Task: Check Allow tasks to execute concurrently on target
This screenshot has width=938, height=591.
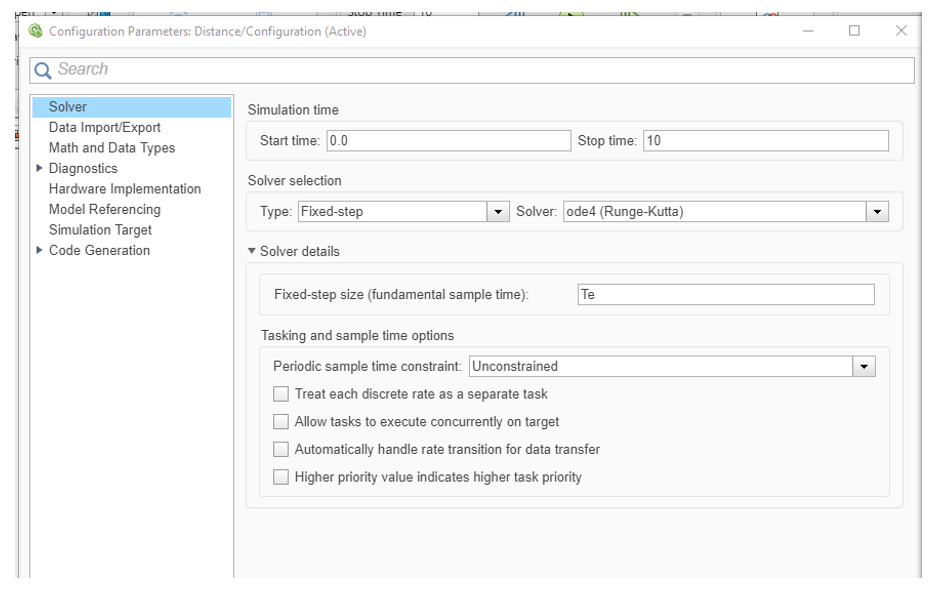Action: click(281, 422)
